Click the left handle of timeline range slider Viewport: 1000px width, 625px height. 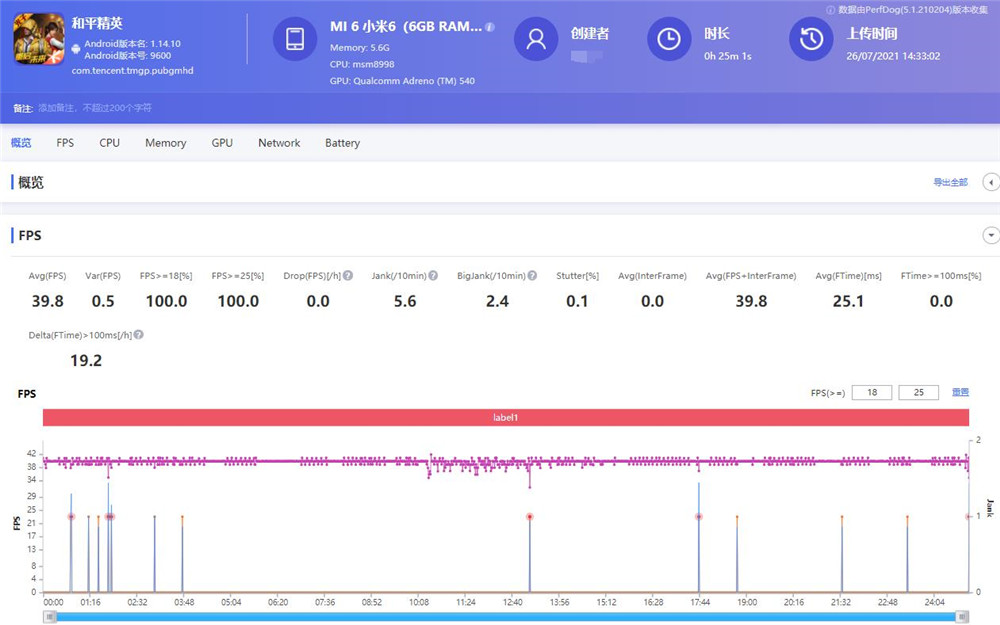tap(50, 617)
